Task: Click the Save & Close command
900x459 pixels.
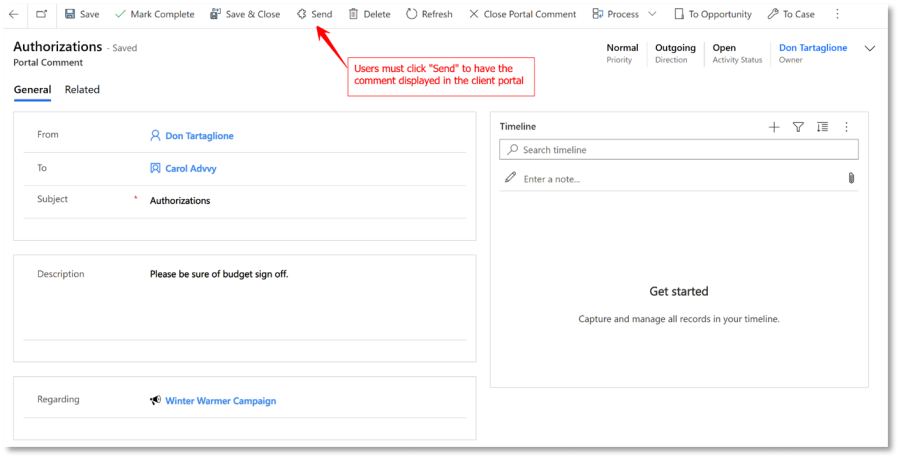Action: pyautogui.click(x=245, y=14)
